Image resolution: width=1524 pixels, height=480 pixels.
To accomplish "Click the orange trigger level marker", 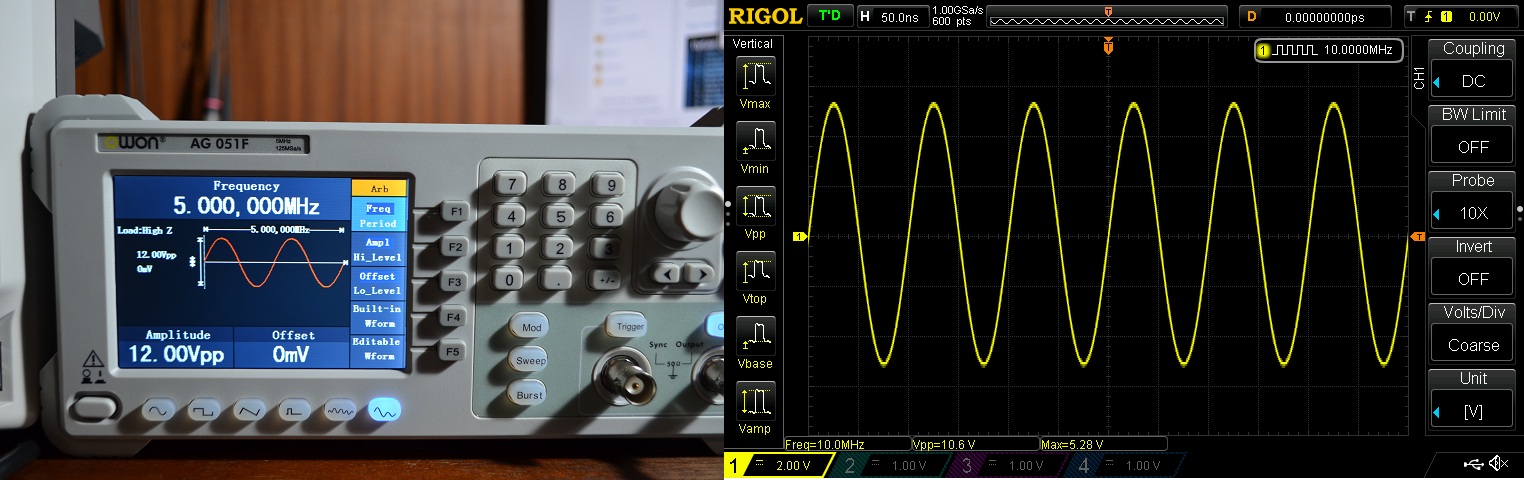I will (x=1417, y=237).
